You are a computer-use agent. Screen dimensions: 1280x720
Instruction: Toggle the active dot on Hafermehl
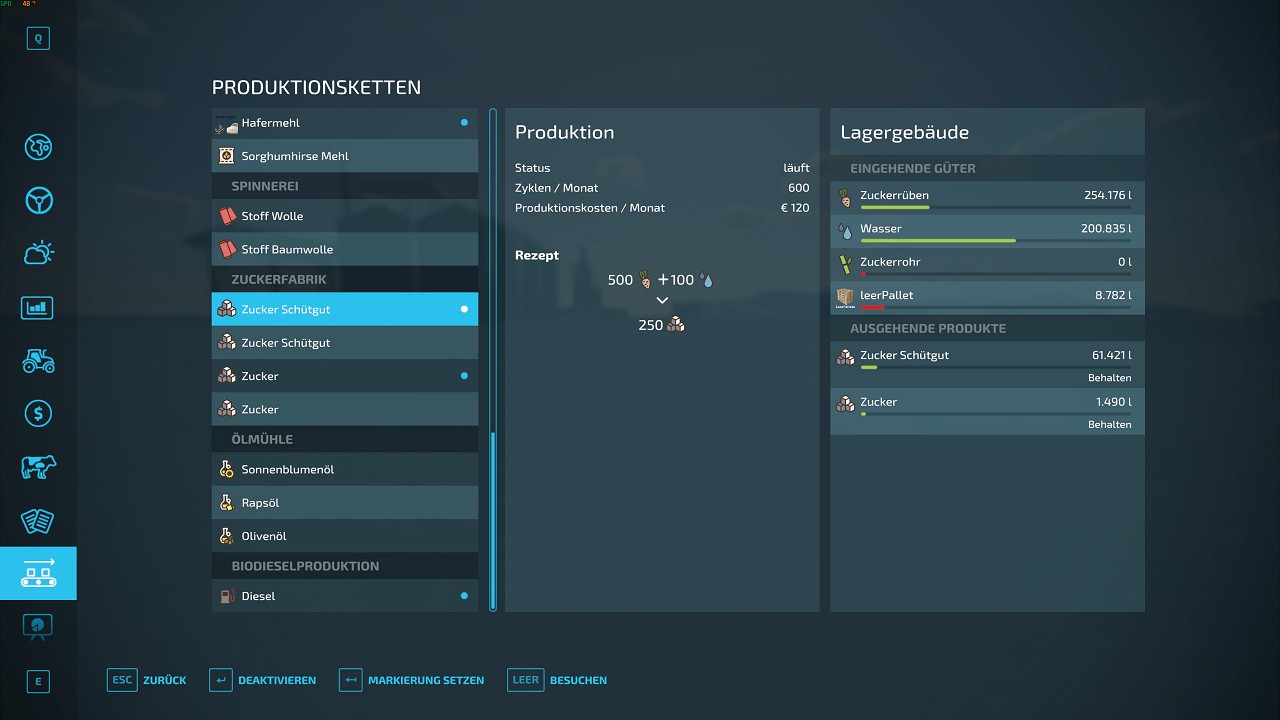[464, 123]
